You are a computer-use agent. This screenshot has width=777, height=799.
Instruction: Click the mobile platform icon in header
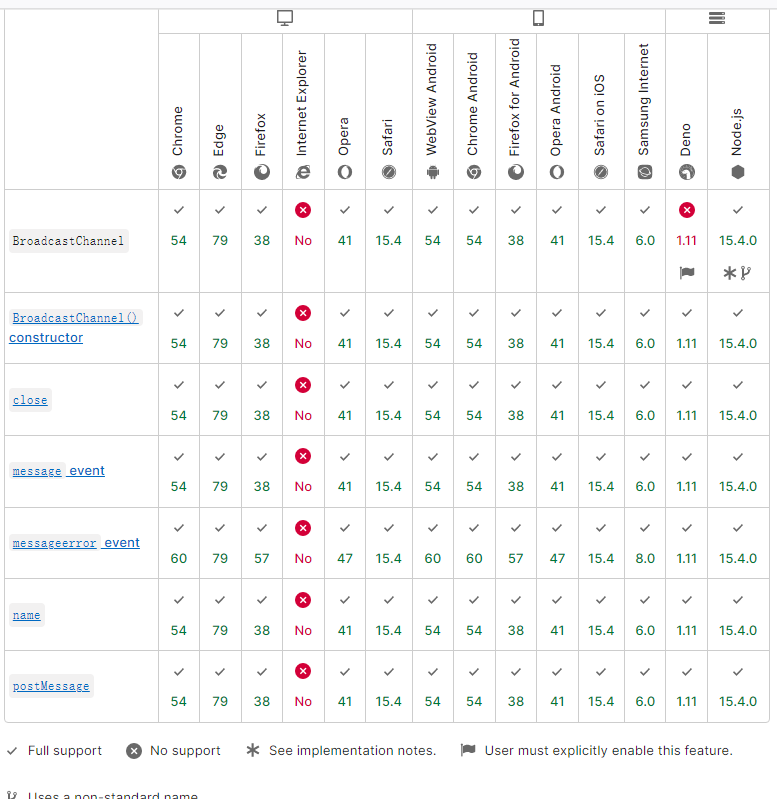(538, 18)
